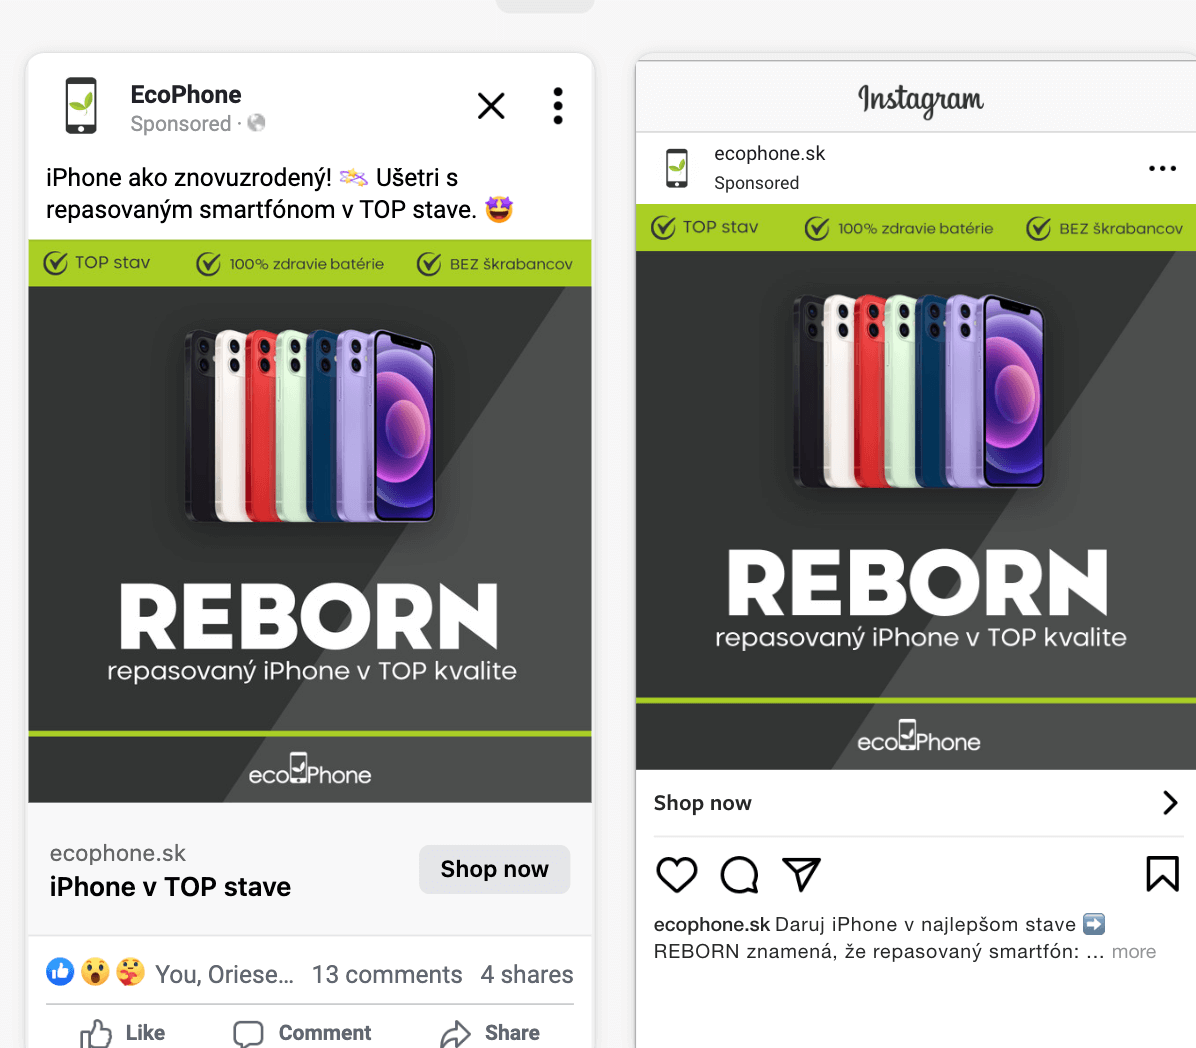1196x1048 pixels.
Task: Share Instagram post via paper plane icon
Action: pyautogui.click(x=801, y=875)
